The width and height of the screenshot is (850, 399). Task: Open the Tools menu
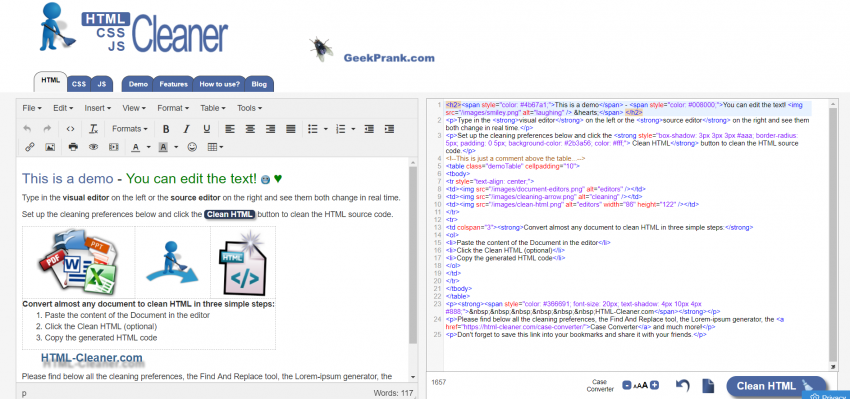[249, 108]
